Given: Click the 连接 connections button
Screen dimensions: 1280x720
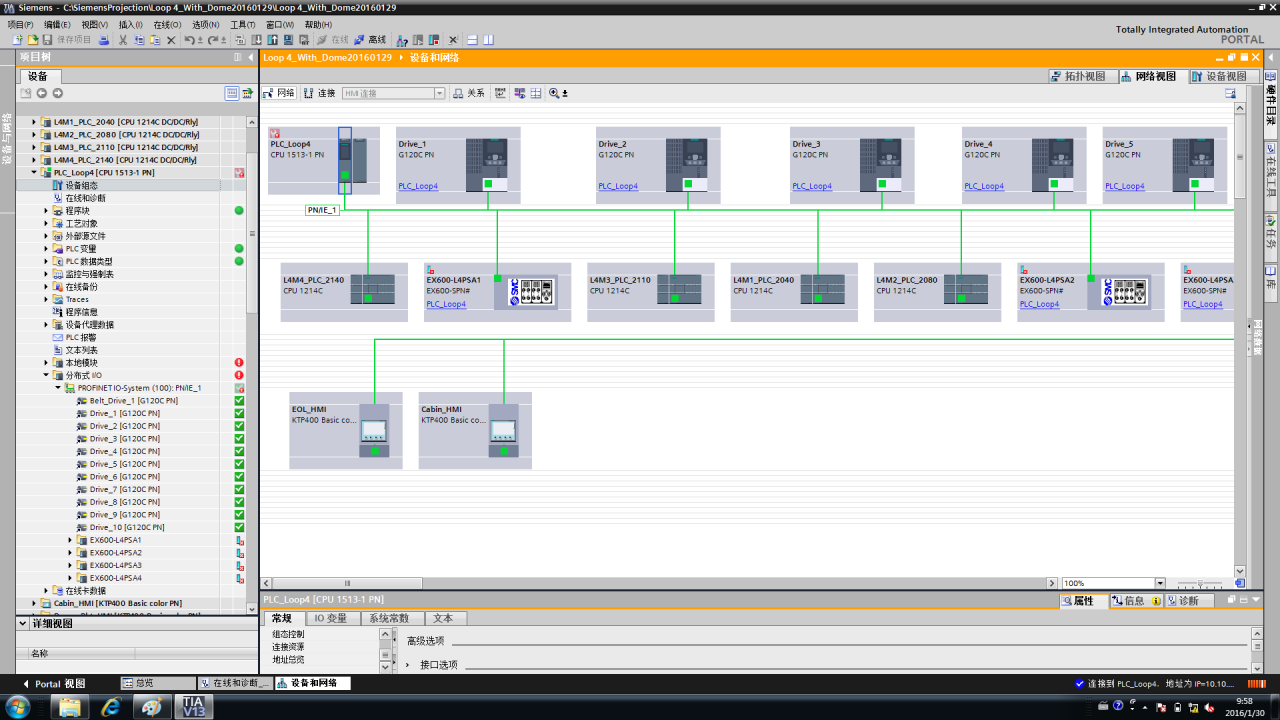Looking at the screenshot, I should [x=320, y=93].
